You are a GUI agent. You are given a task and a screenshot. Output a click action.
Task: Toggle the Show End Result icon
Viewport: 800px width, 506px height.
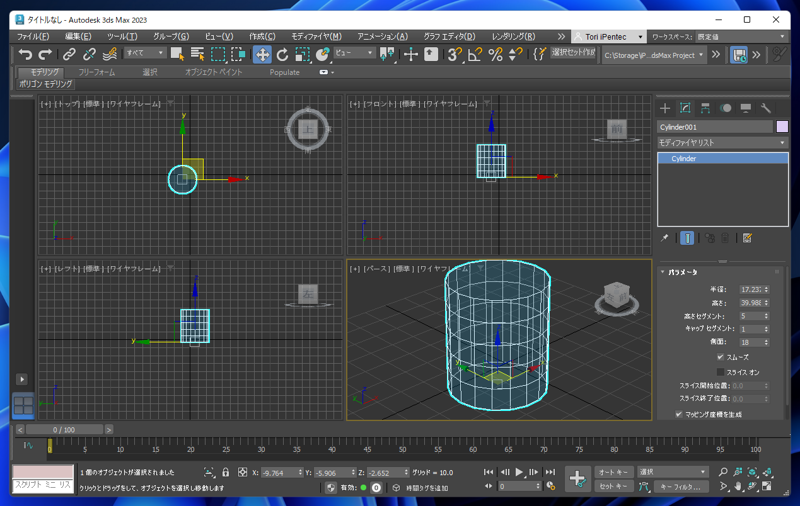(687, 238)
